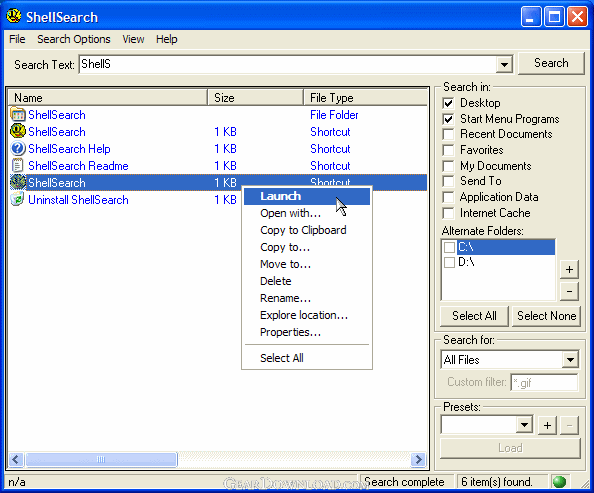The image size is (594, 493).
Task: Click the ShellSearch Readme document icon
Action: [17, 166]
